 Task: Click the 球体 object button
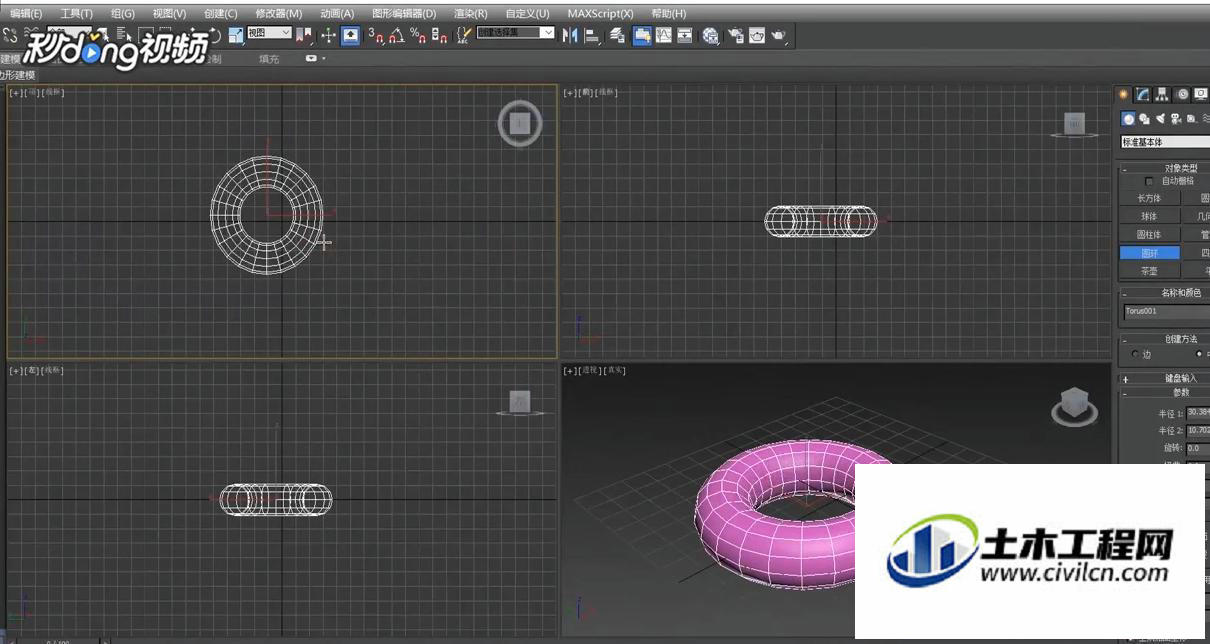1150,216
